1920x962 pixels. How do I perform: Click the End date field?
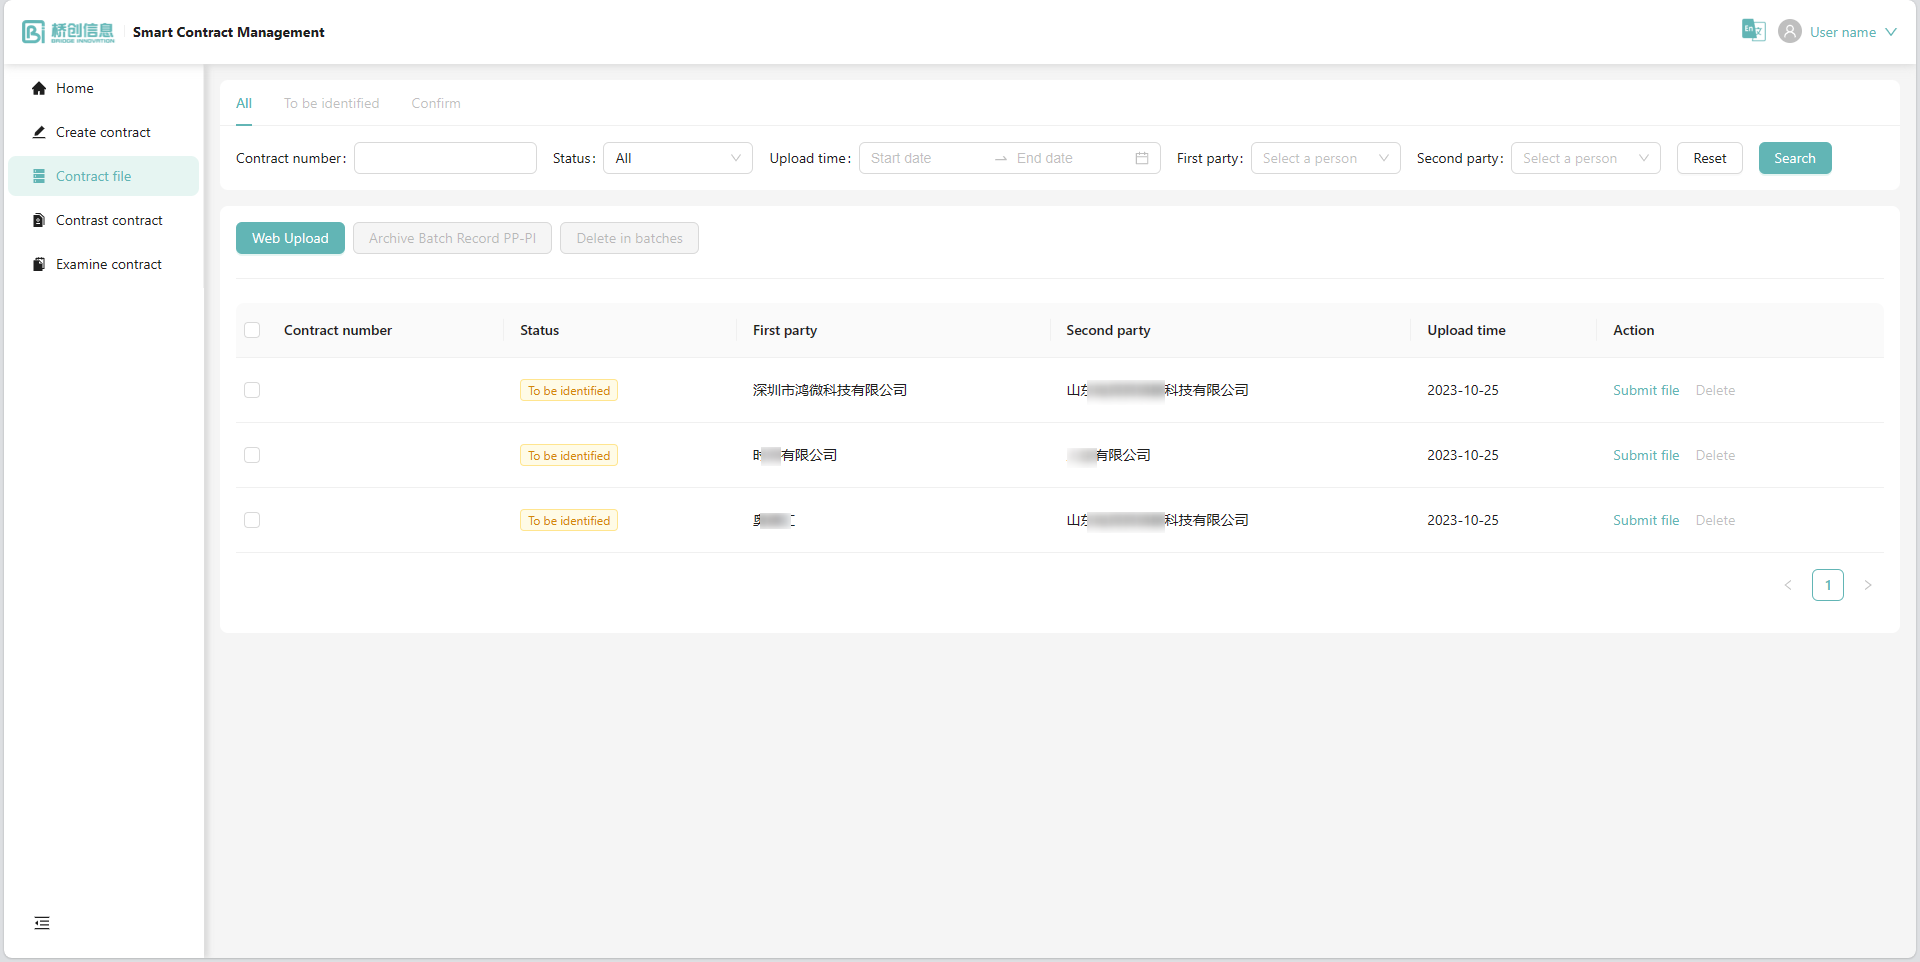[1070, 158]
